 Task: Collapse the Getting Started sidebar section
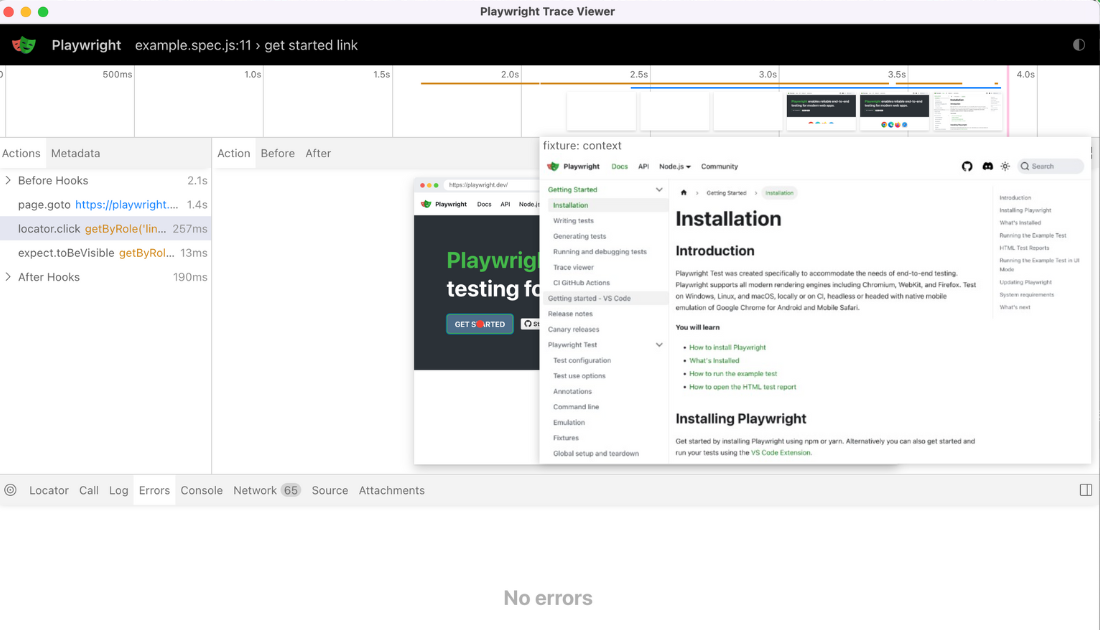[x=659, y=189]
